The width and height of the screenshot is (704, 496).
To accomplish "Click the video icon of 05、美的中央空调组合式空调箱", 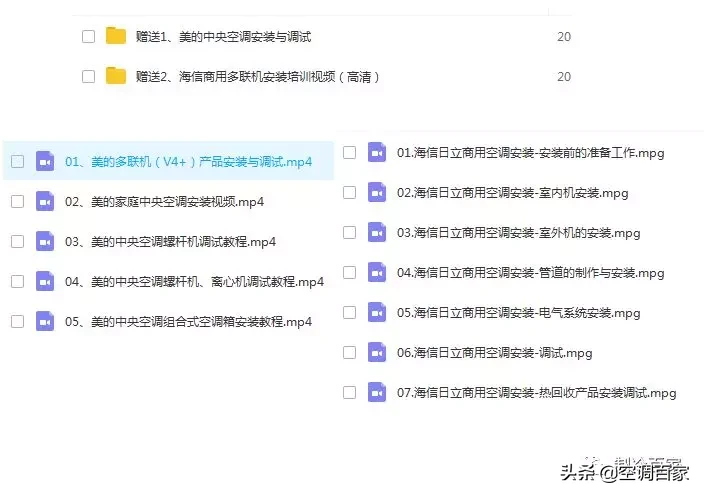I will click(x=45, y=321).
